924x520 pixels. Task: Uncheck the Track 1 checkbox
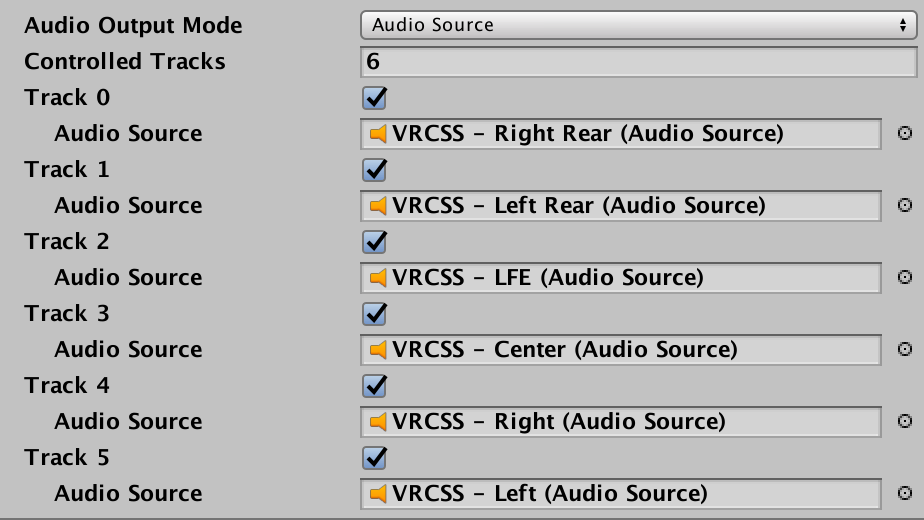click(x=374, y=170)
